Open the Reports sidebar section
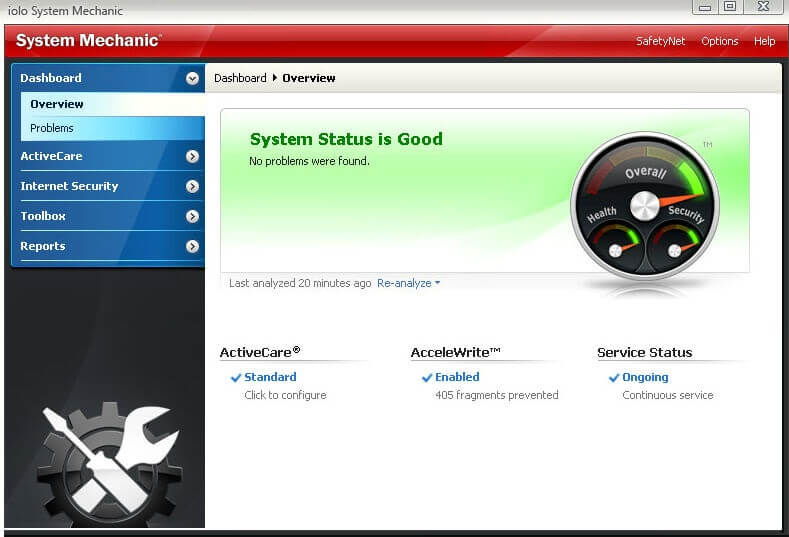 pos(108,246)
